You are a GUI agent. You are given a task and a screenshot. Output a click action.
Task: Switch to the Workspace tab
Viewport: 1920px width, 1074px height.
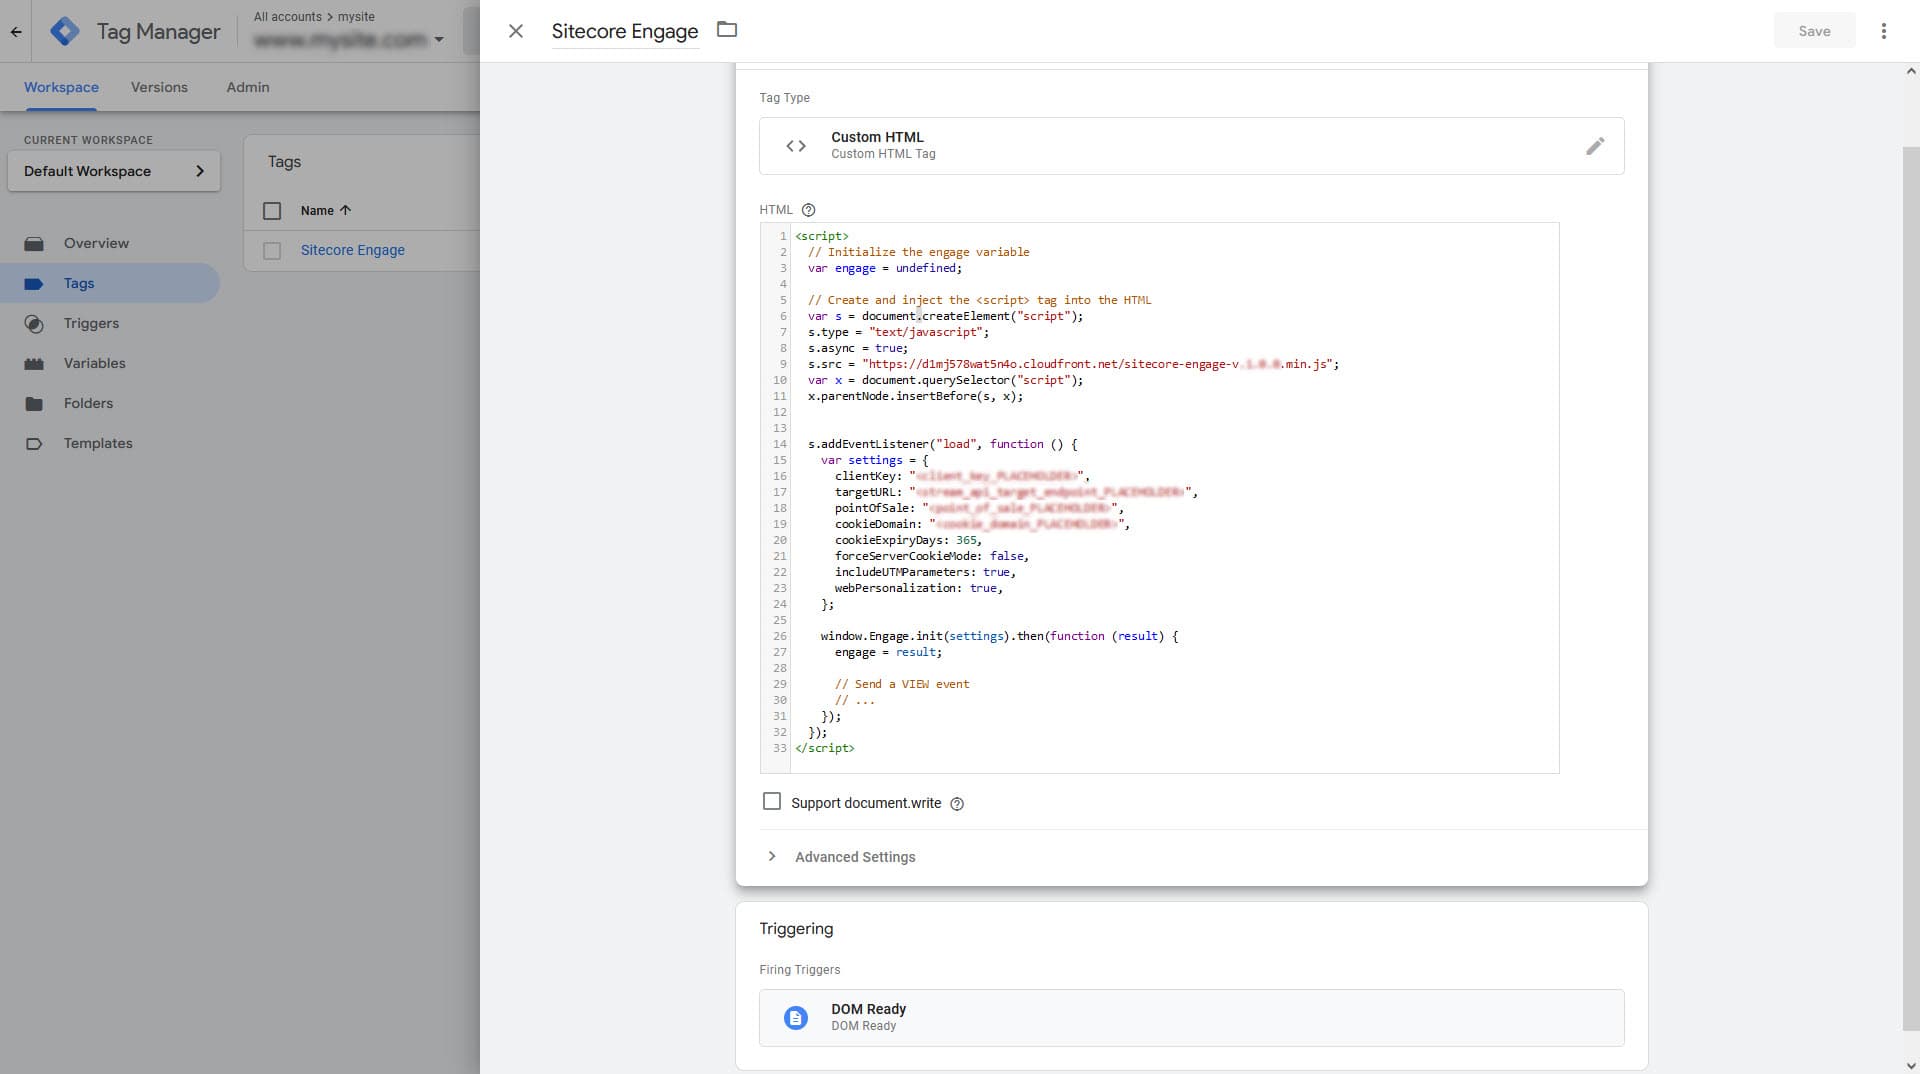[61, 87]
